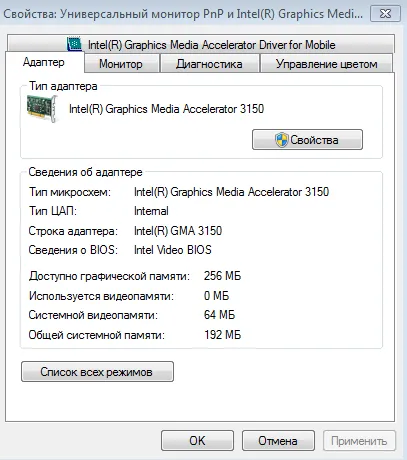The image size is (407, 460).
Task: Click the 64 МБ system video memory value
Action: click(x=219, y=315)
